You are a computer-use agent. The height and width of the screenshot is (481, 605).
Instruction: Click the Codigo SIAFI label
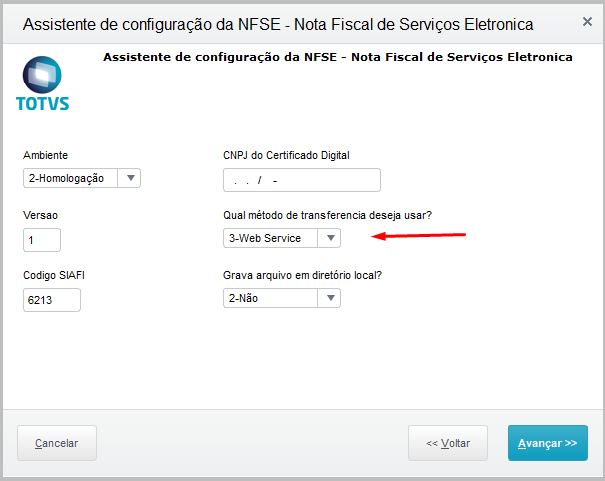click(x=55, y=274)
